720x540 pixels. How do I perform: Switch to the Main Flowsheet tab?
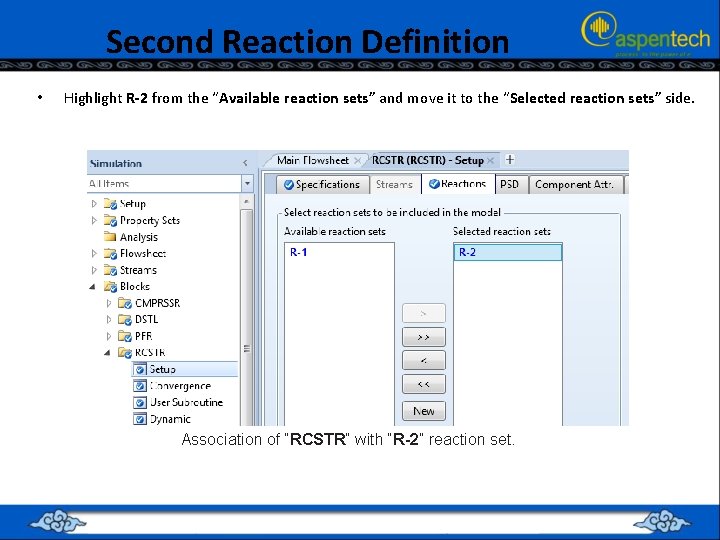coord(313,160)
